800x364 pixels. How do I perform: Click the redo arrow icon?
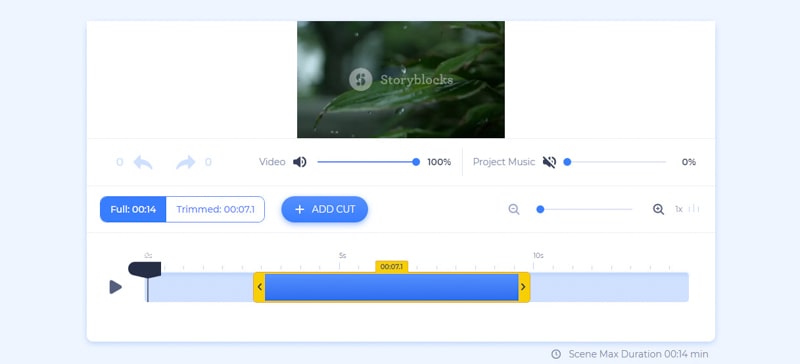pos(186,162)
